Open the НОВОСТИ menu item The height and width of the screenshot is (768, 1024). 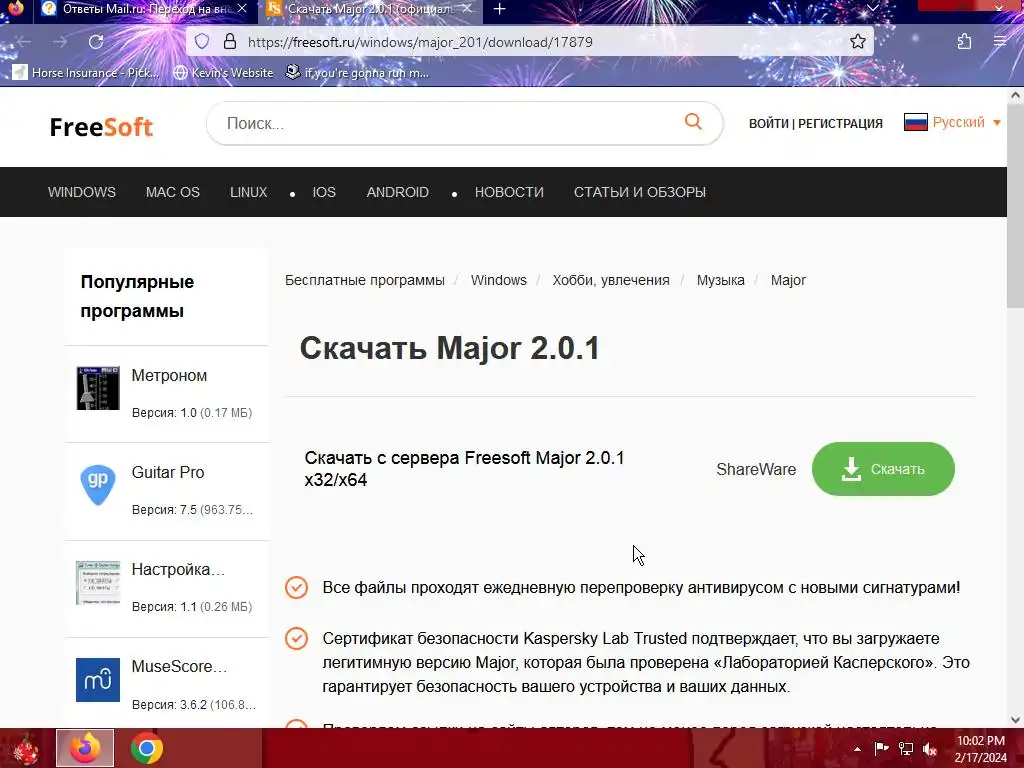509,192
